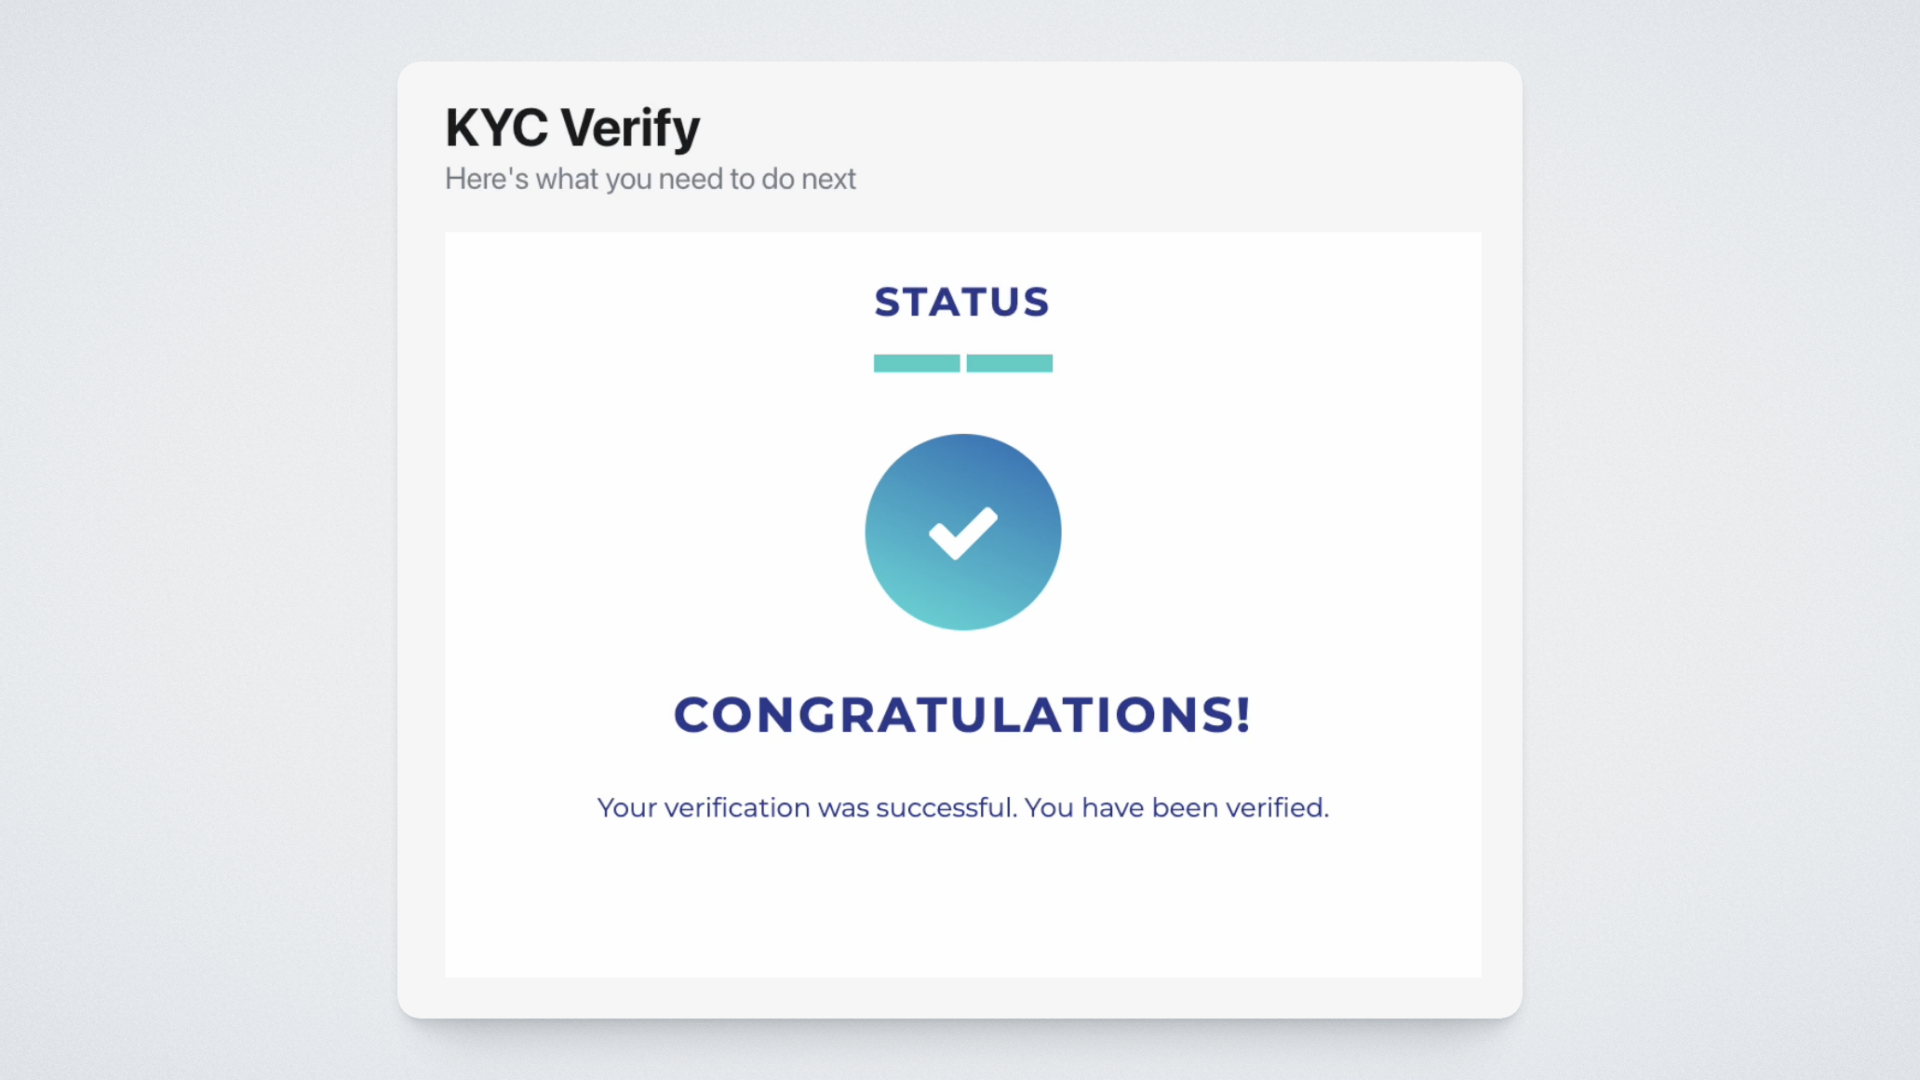
Task: Click the word "successful." in the message
Action: [x=946, y=808]
